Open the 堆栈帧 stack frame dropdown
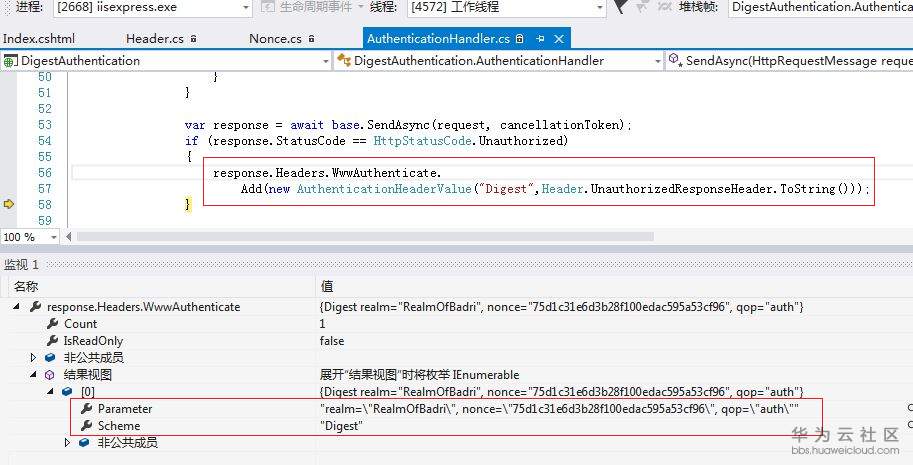This screenshot has height=465, width=913. pos(820,8)
